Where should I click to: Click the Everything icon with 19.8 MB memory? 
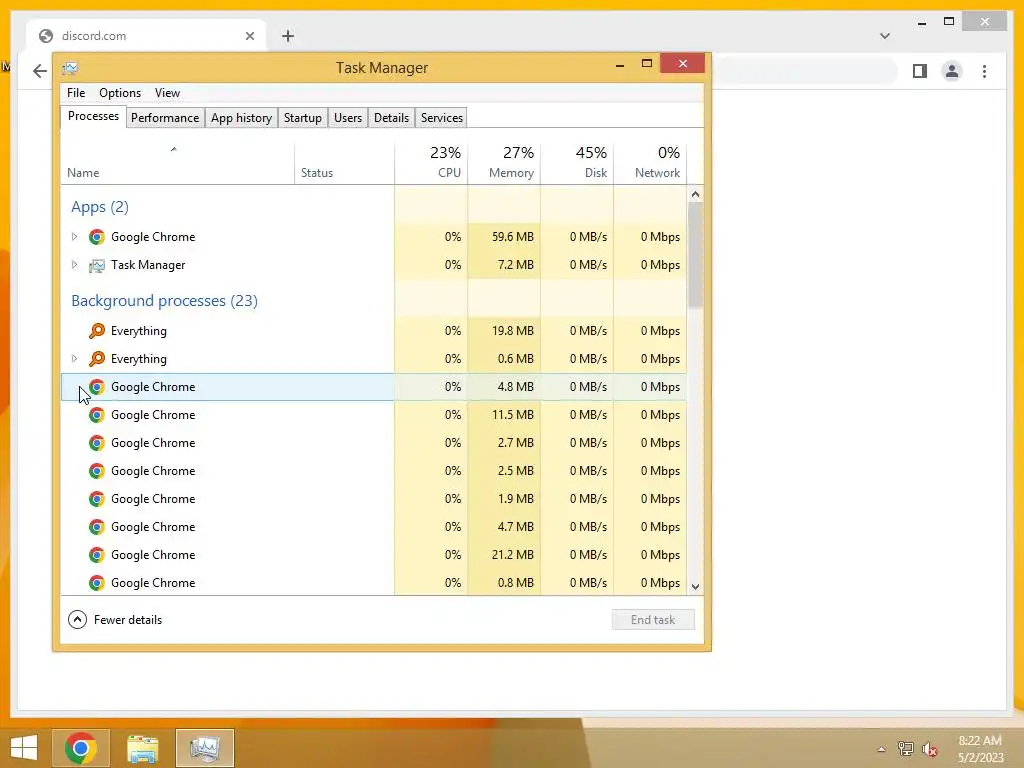click(x=97, y=331)
